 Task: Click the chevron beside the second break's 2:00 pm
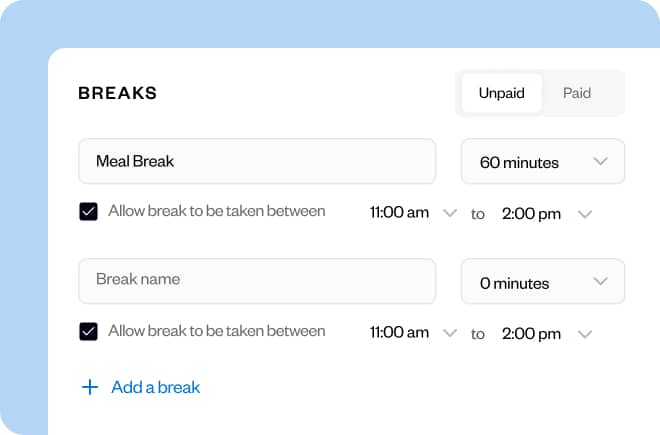(x=586, y=333)
